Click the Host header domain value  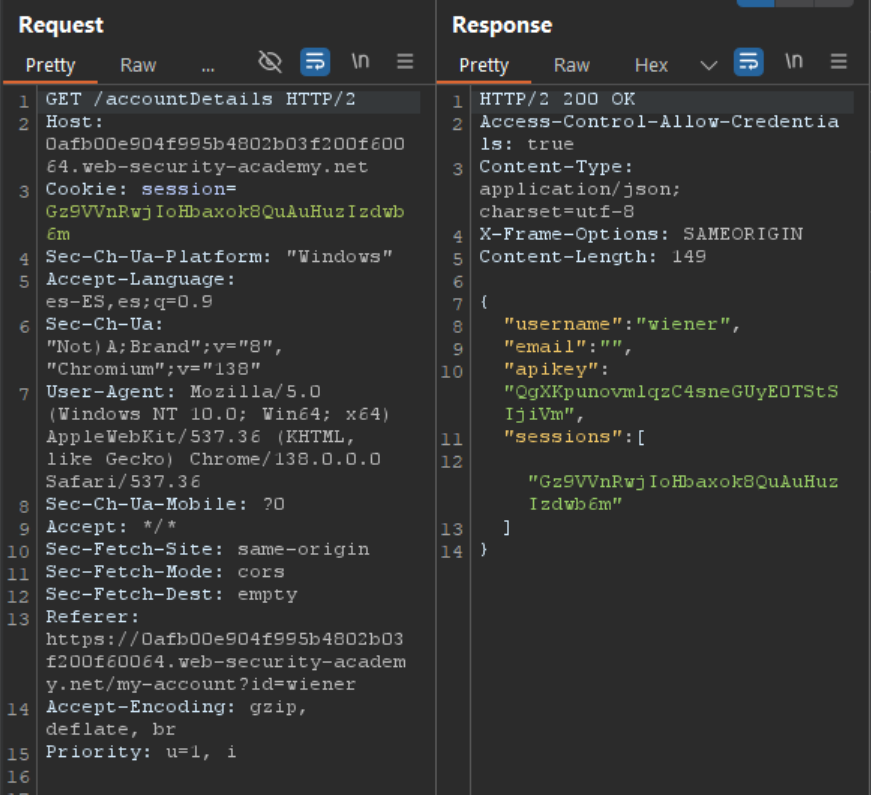[x=225, y=155]
